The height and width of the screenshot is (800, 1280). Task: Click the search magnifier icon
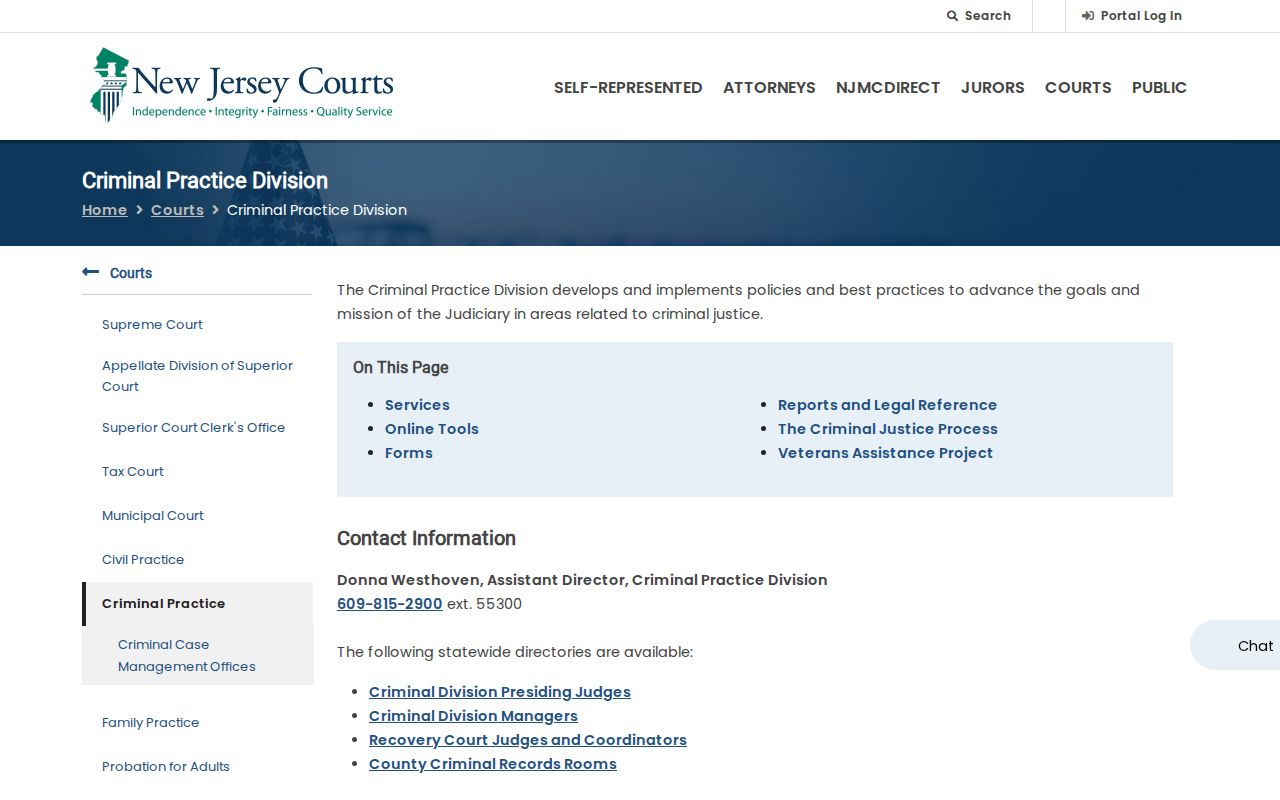click(x=953, y=16)
